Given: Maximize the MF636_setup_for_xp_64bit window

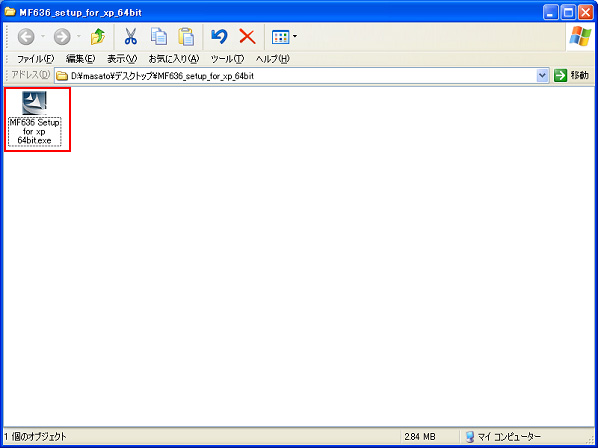Looking at the screenshot, I should tap(568, 13).
